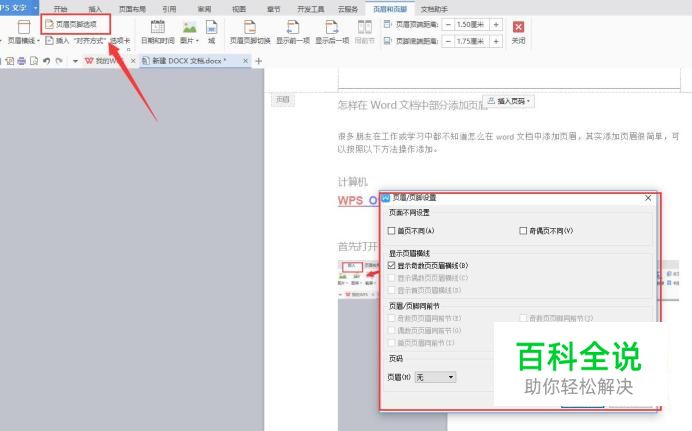Viewport: 692px width, 431px height.
Task: Add a new document tab with plus
Action: click(259, 61)
